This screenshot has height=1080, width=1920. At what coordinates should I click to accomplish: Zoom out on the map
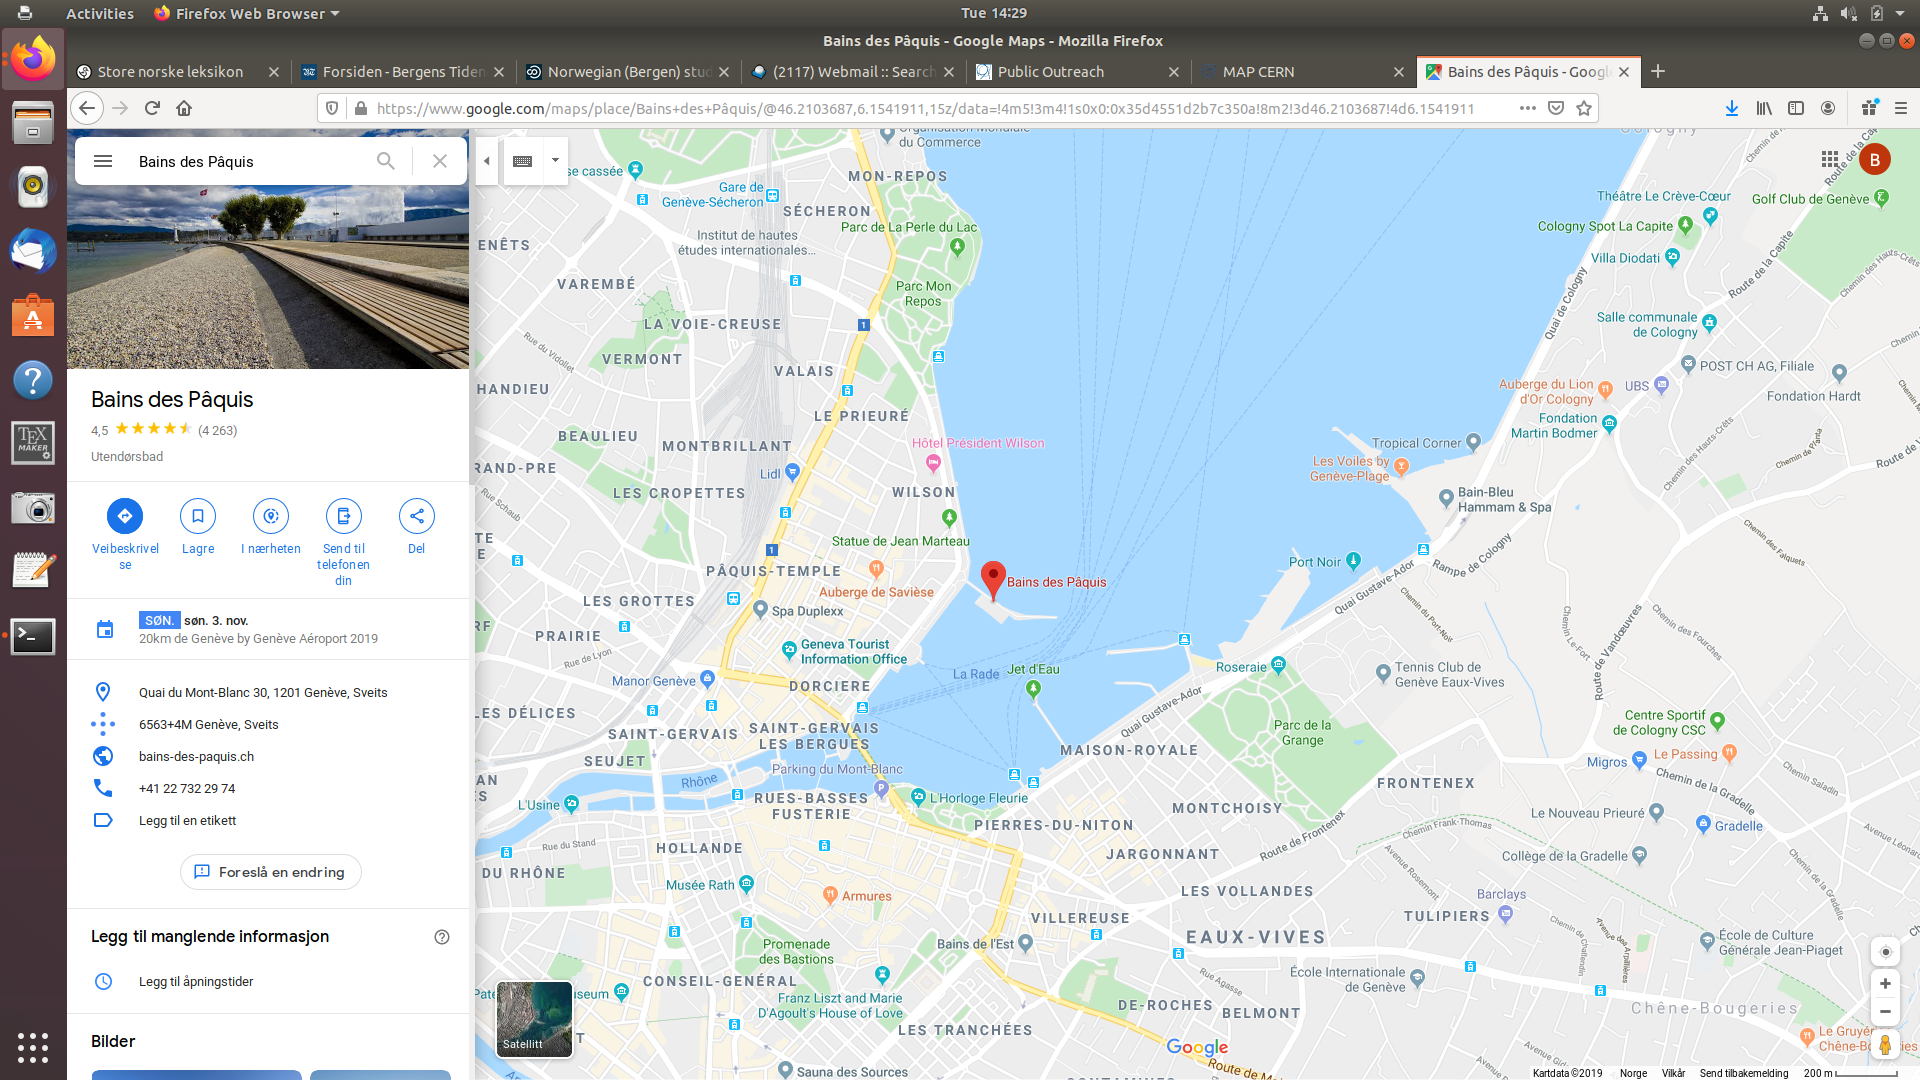pos(1885,1011)
